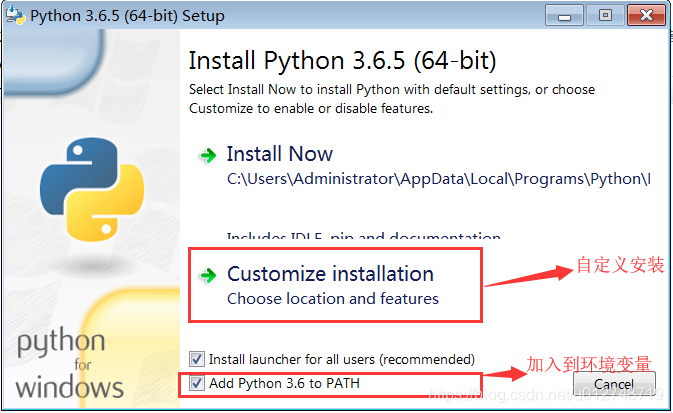Click the Install Now option
The width and height of the screenshot is (673, 413).
point(279,154)
